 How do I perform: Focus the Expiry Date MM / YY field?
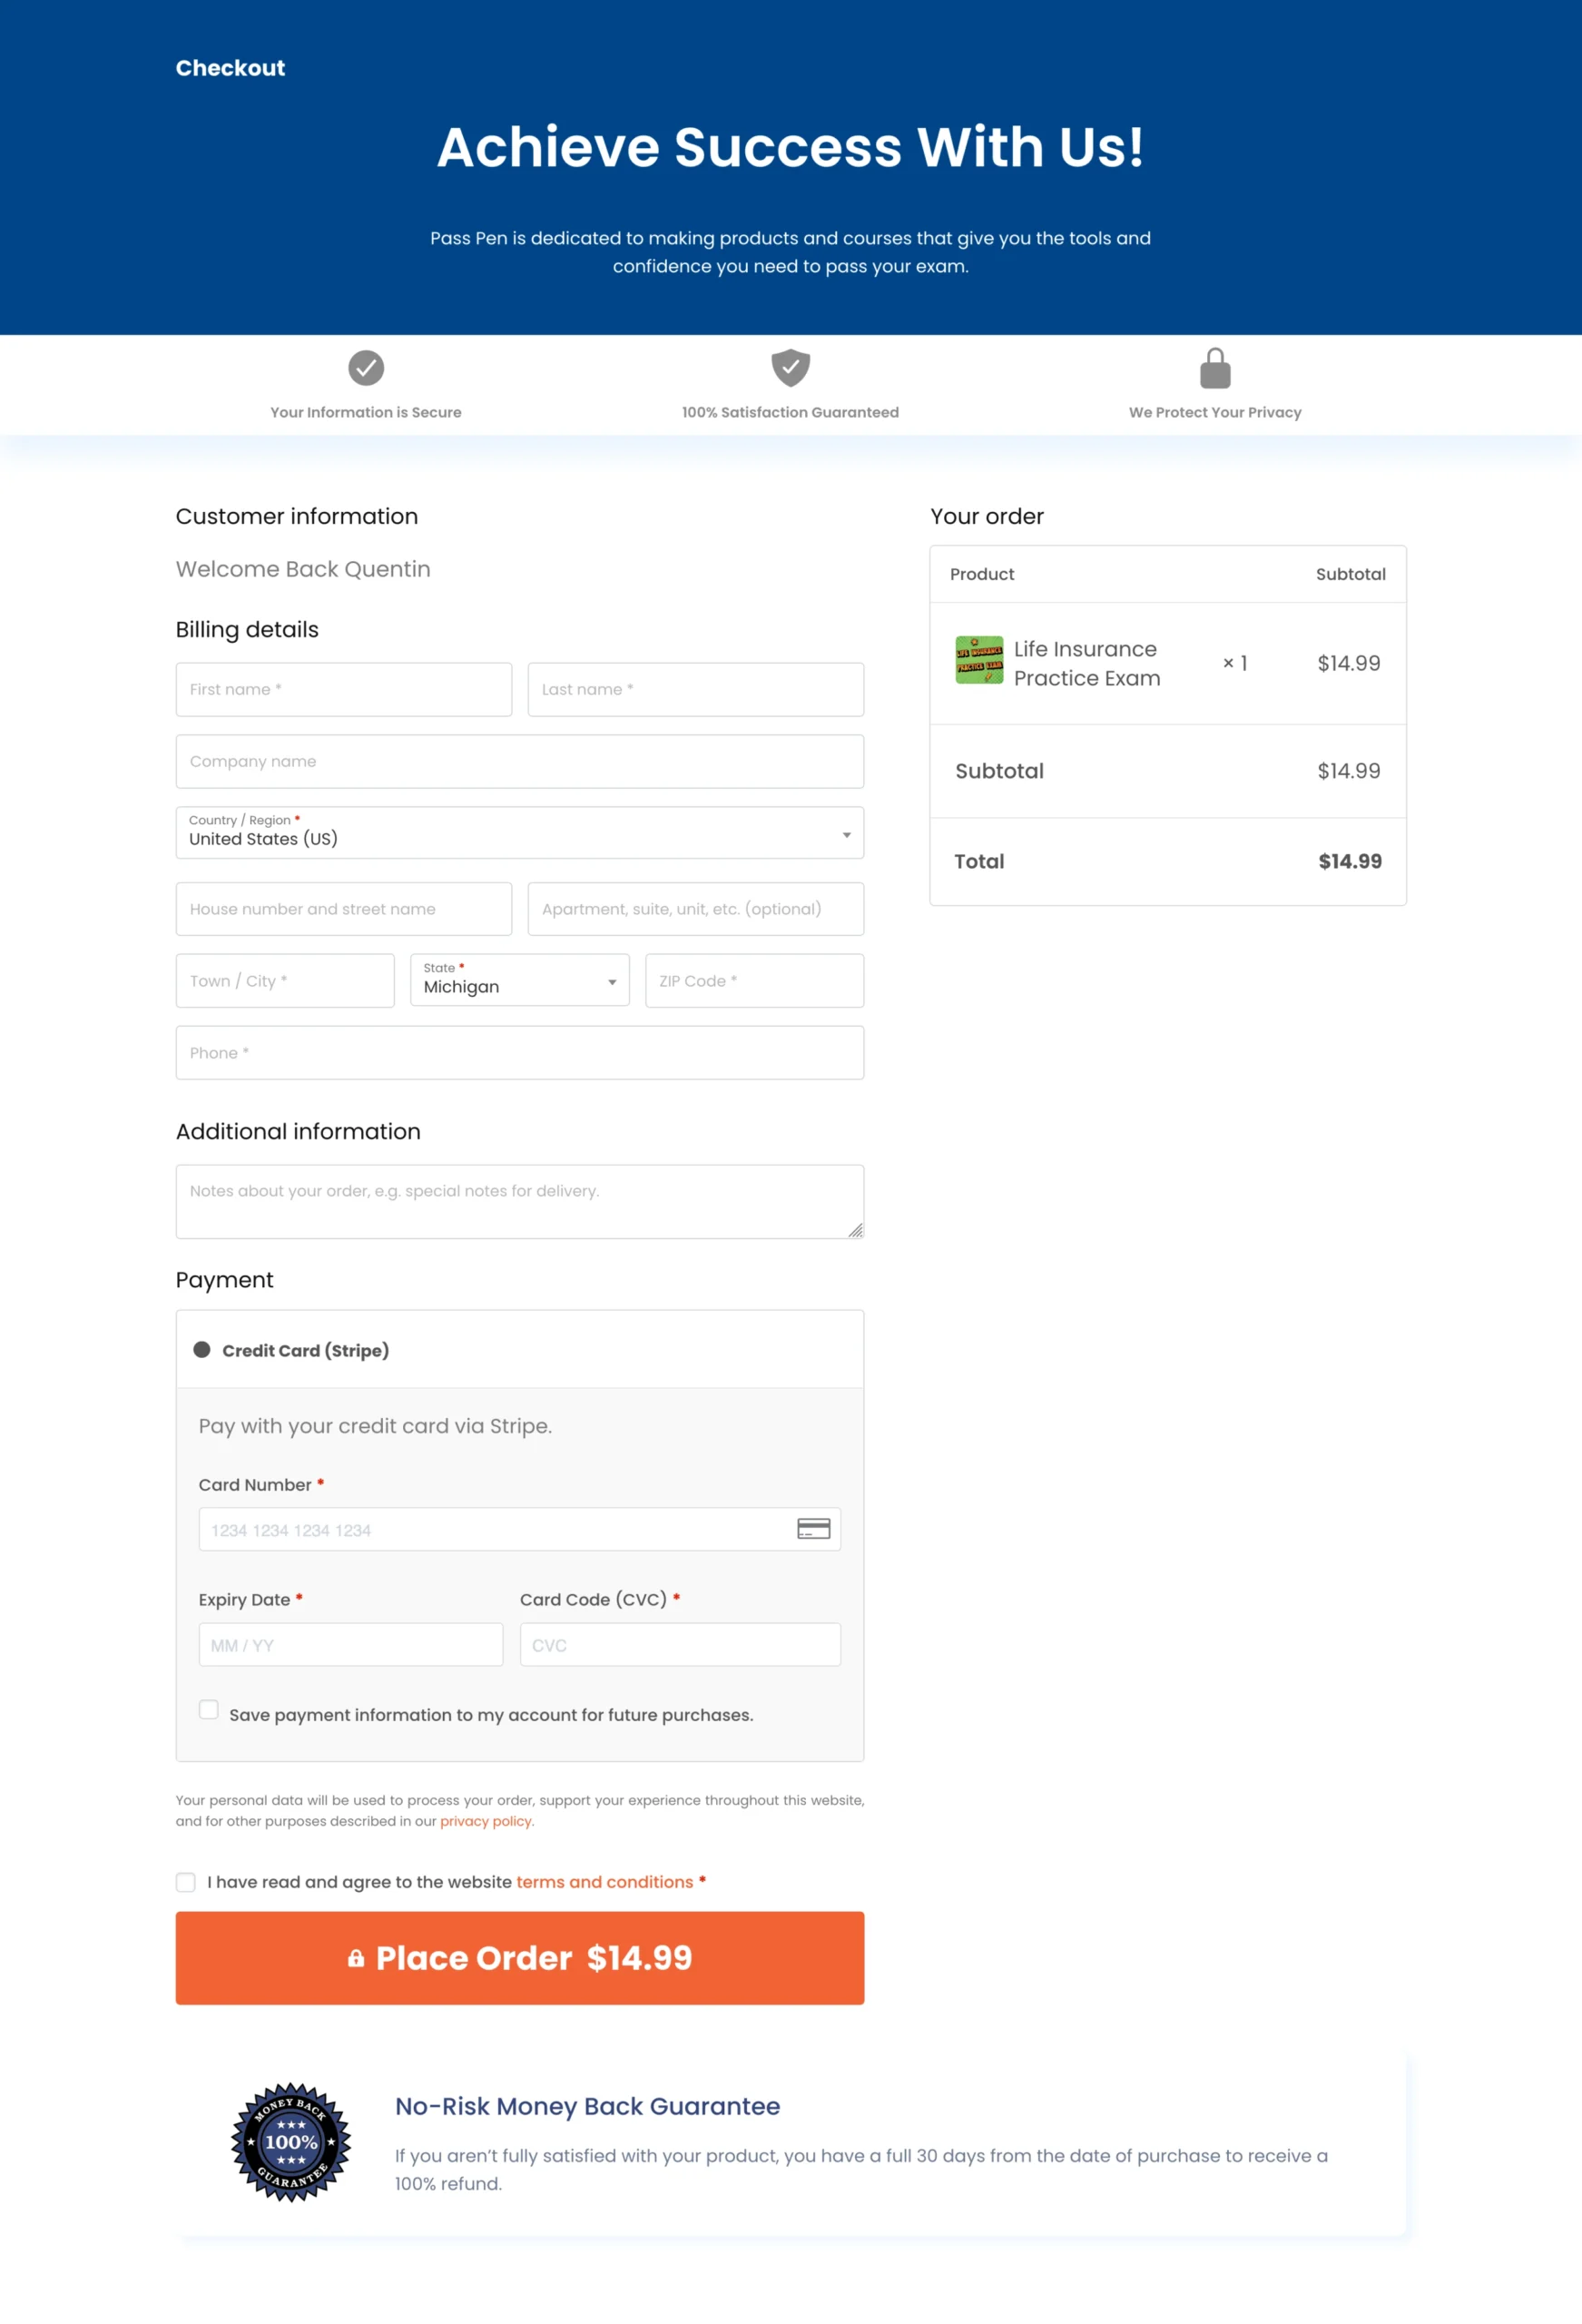[x=350, y=1645]
